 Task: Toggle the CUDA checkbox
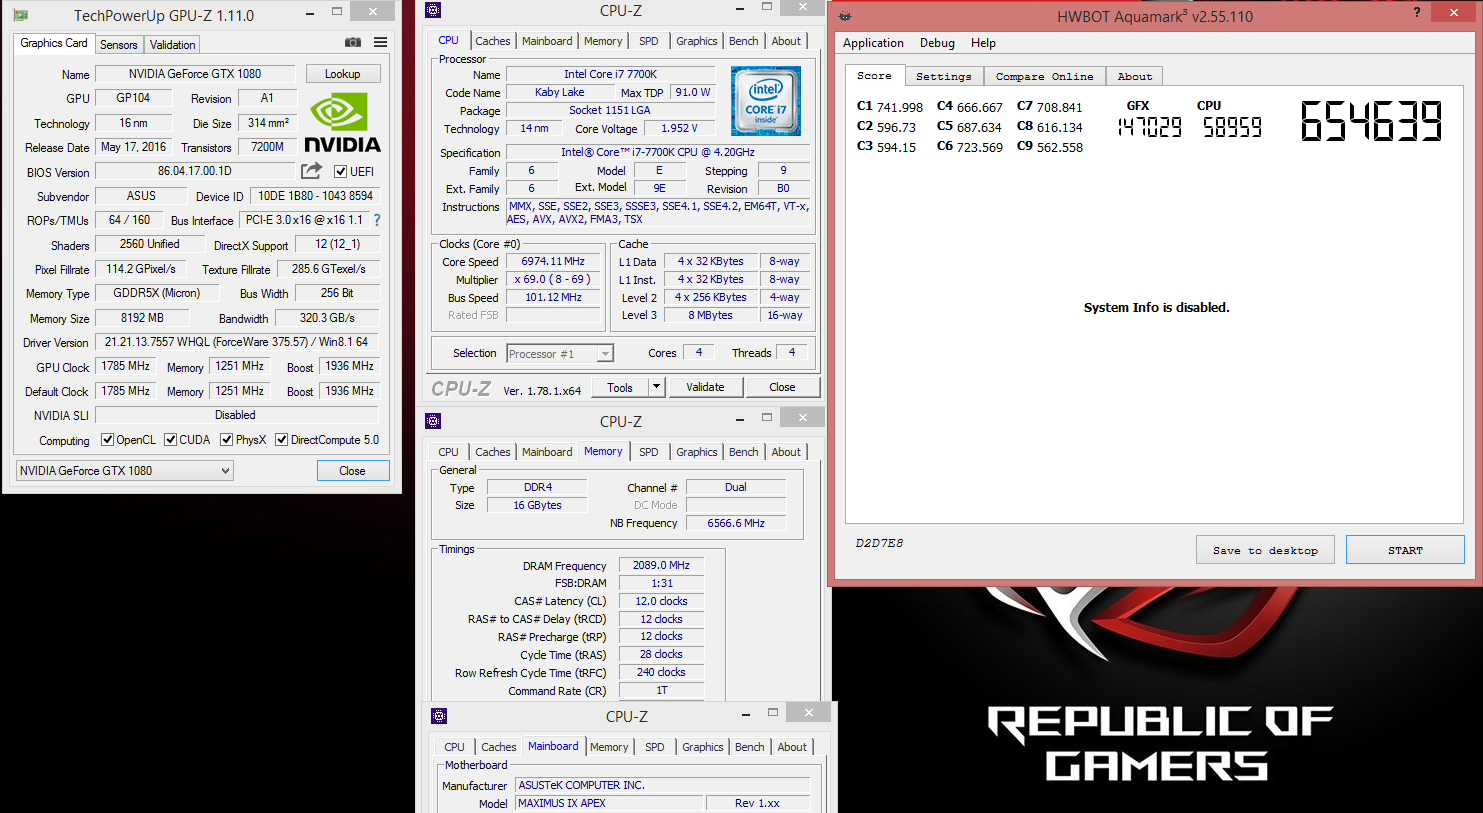[x=171, y=440]
